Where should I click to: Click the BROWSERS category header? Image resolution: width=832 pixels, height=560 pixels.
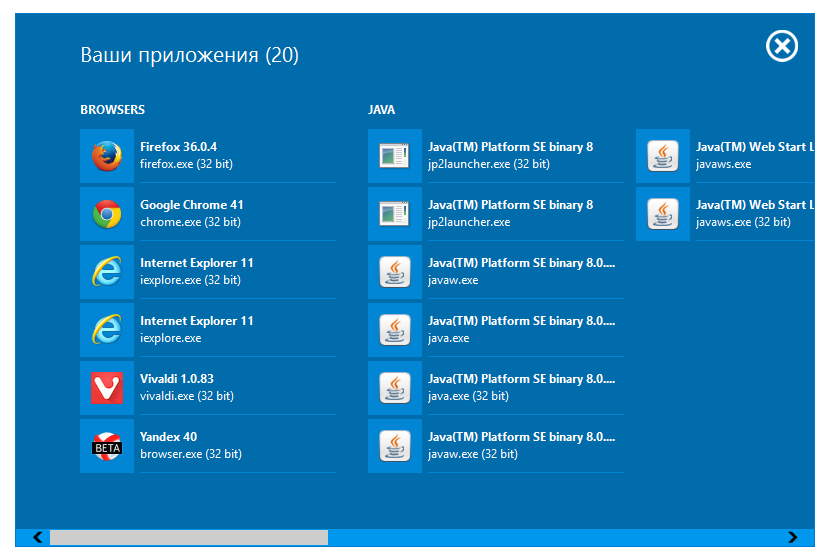[x=112, y=110]
